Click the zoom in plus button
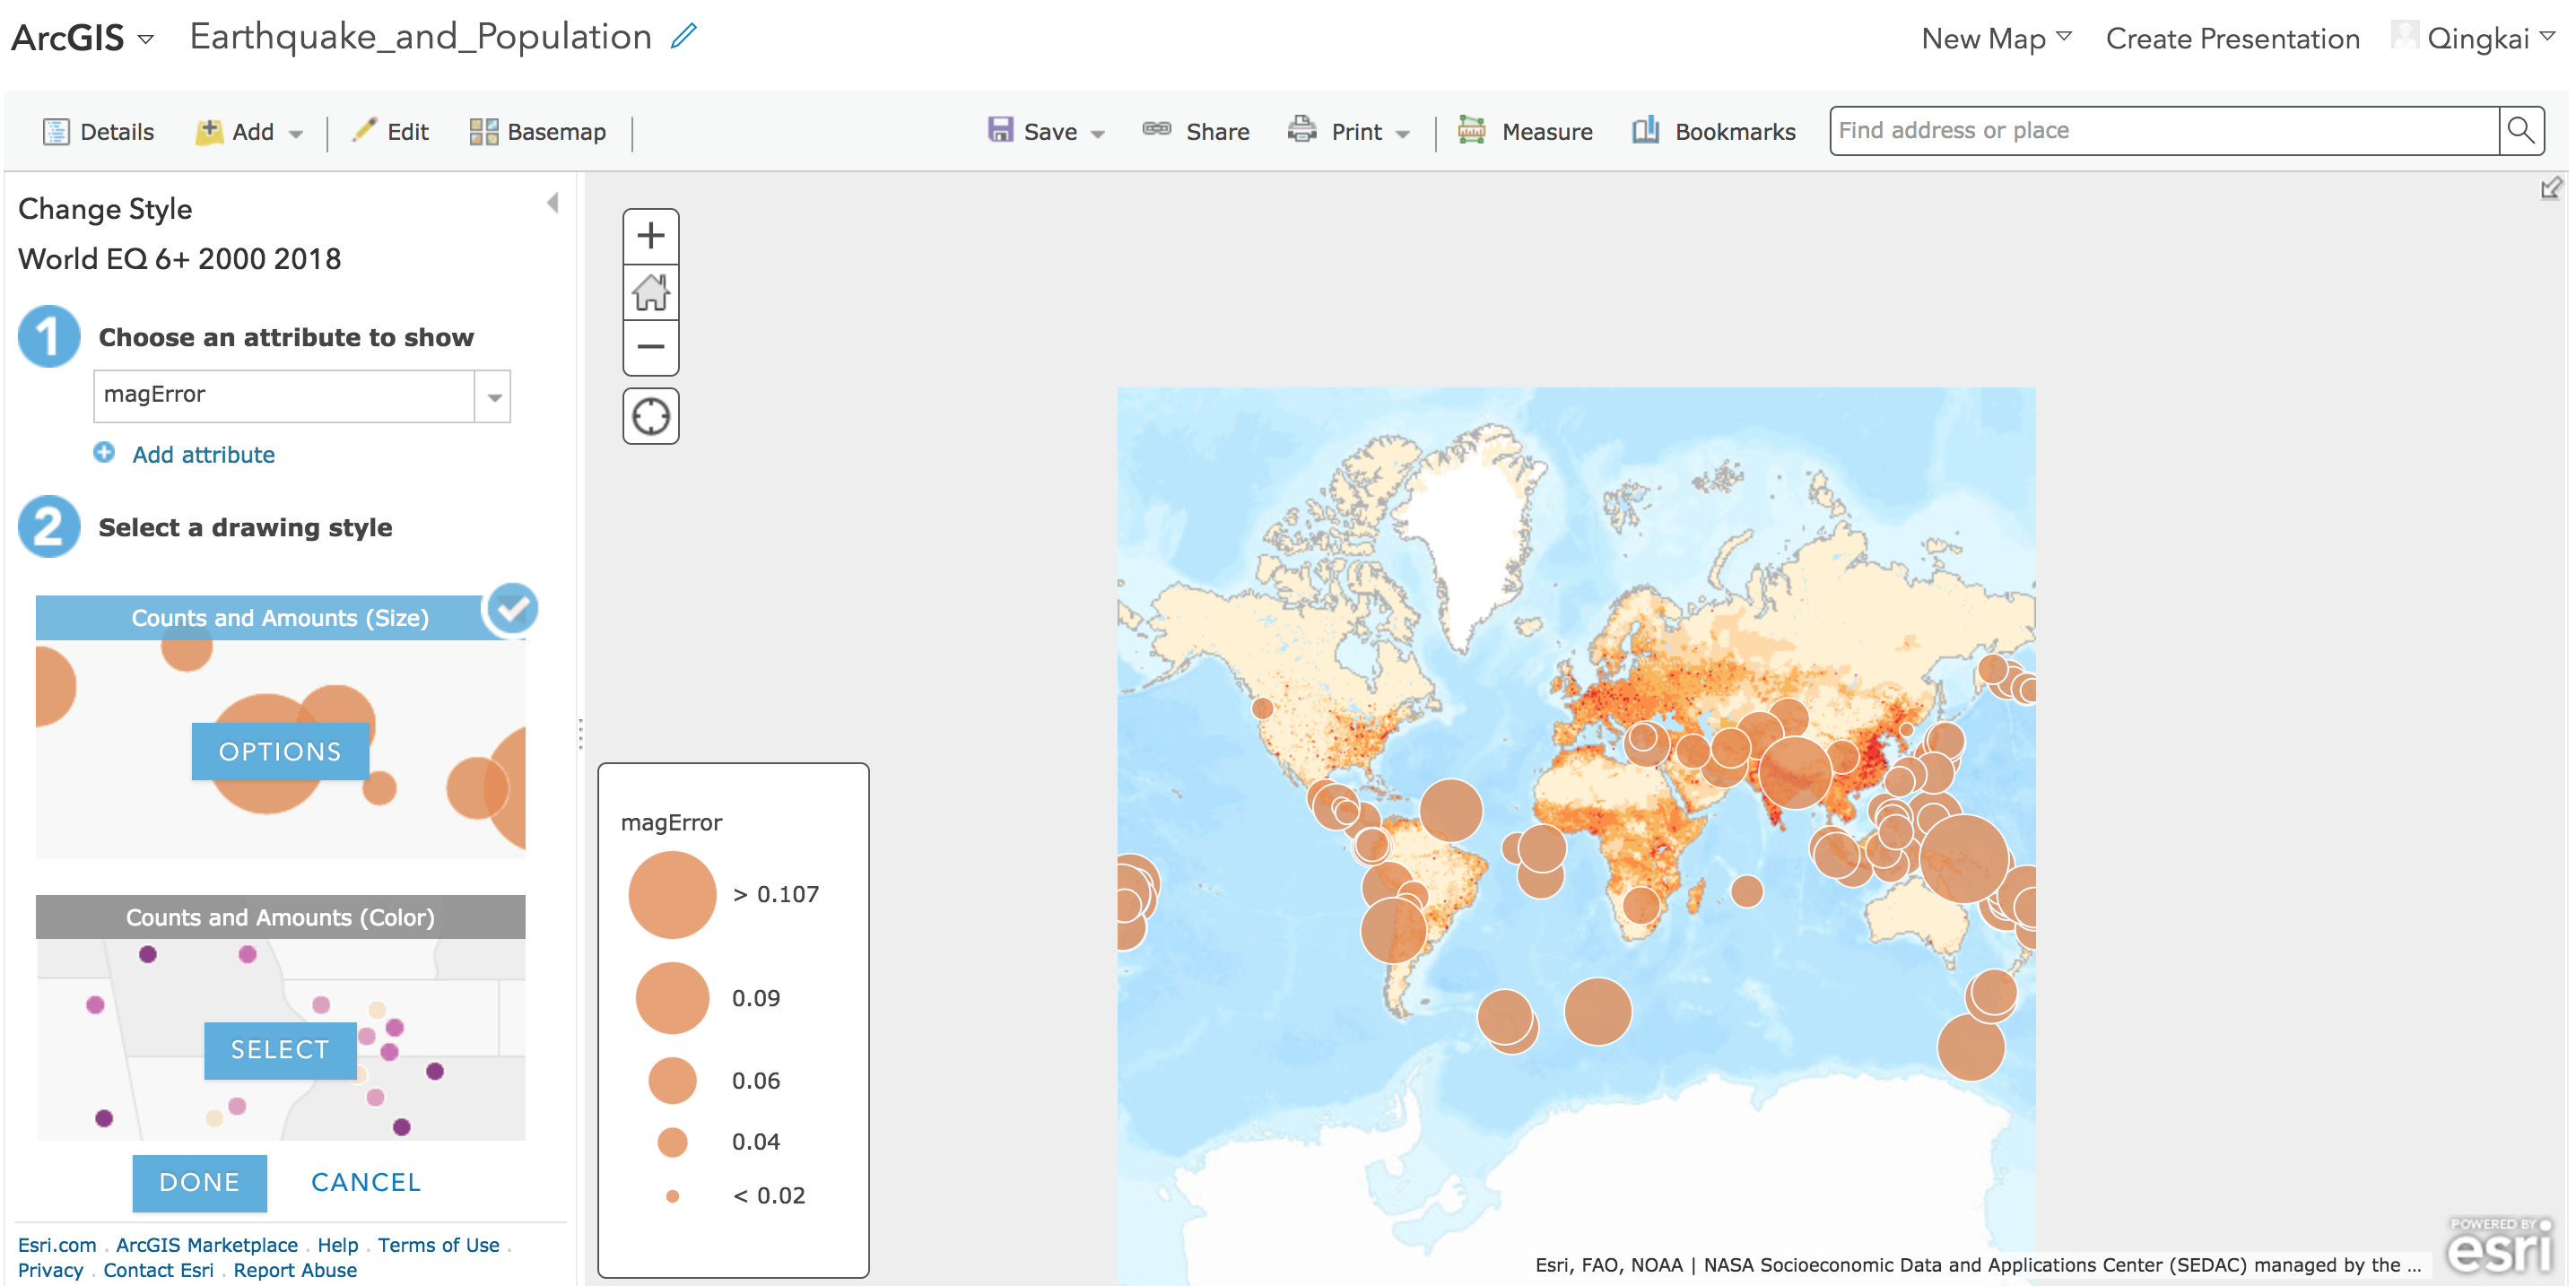Screen dimensions: 2576x1286 650,237
